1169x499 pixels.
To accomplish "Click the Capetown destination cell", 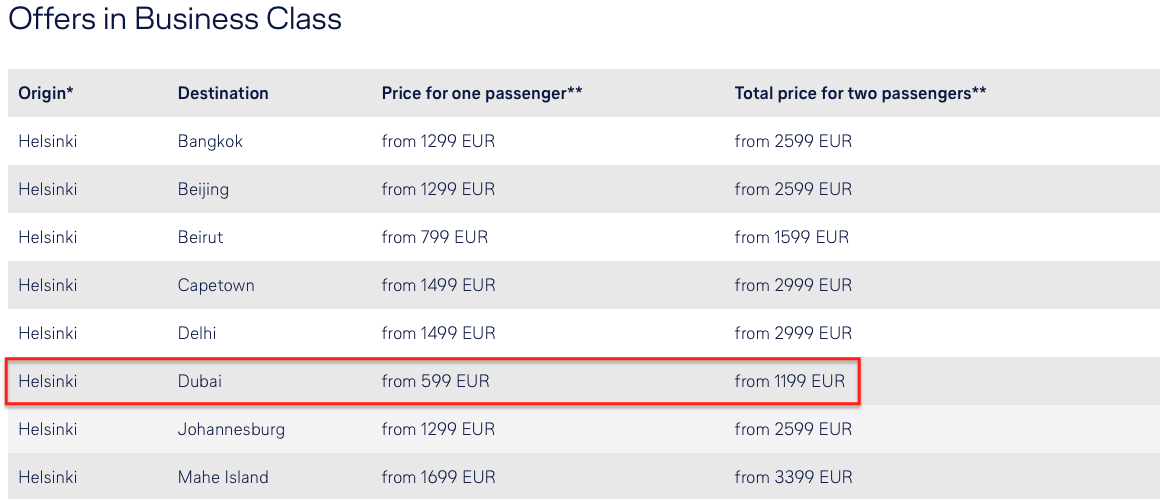I will [216, 285].
